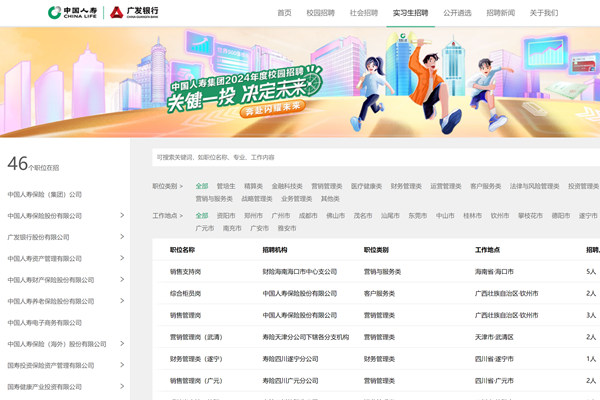The height and width of the screenshot is (400, 600).
Task: Open the 销售管理岗 job in 钦州市
Action: (x=186, y=315)
